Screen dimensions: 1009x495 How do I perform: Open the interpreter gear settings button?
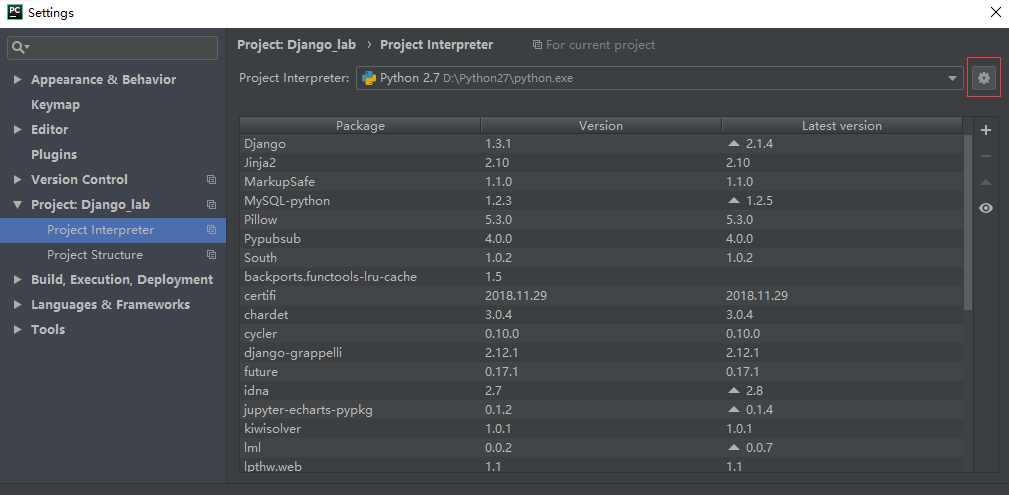pos(983,78)
